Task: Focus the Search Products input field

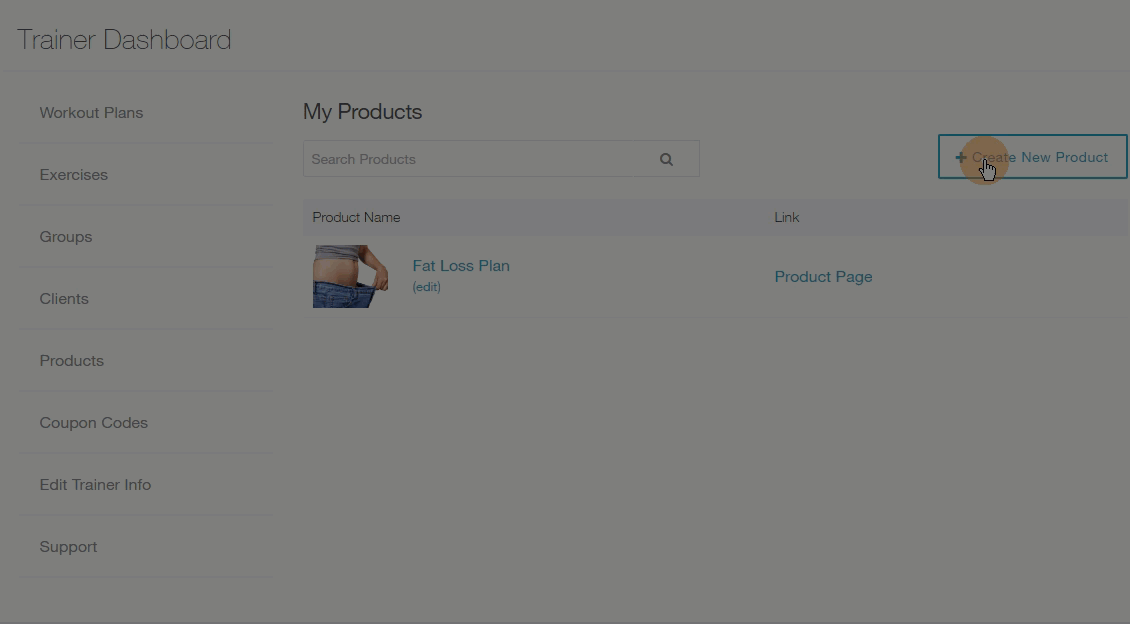Action: pos(468,159)
